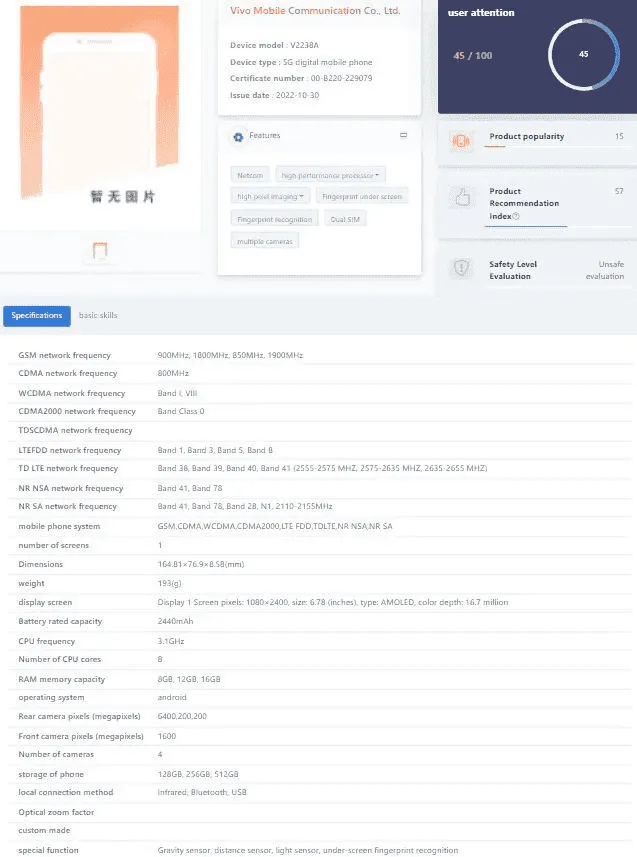Click the help icon beside Recommendation Index
The height and width of the screenshot is (857, 637).
516,216
